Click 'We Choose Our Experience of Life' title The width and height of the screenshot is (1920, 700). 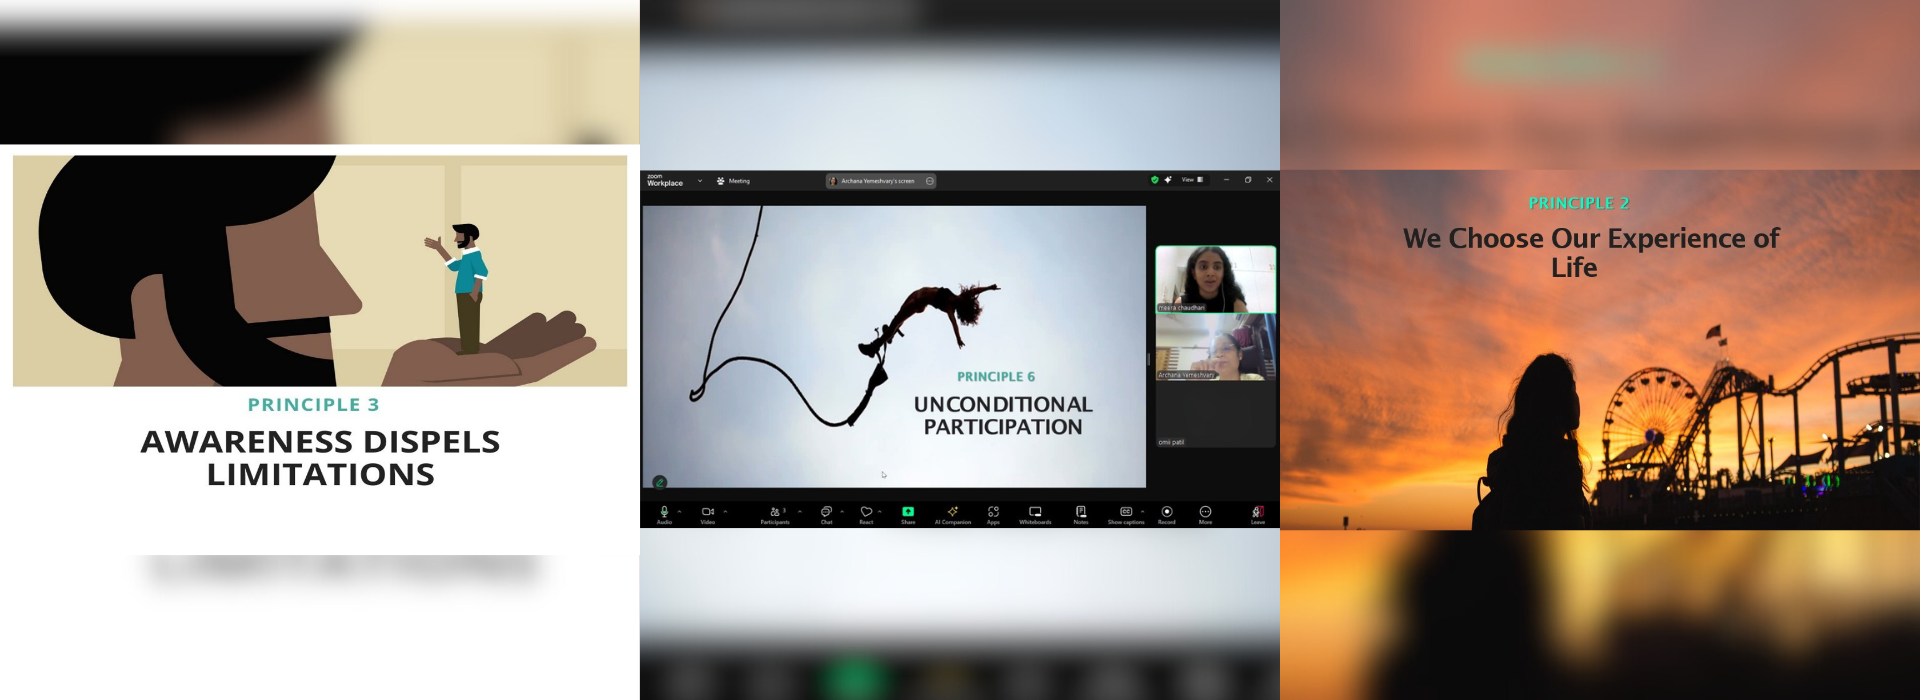pyautogui.click(x=1591, y=253)
